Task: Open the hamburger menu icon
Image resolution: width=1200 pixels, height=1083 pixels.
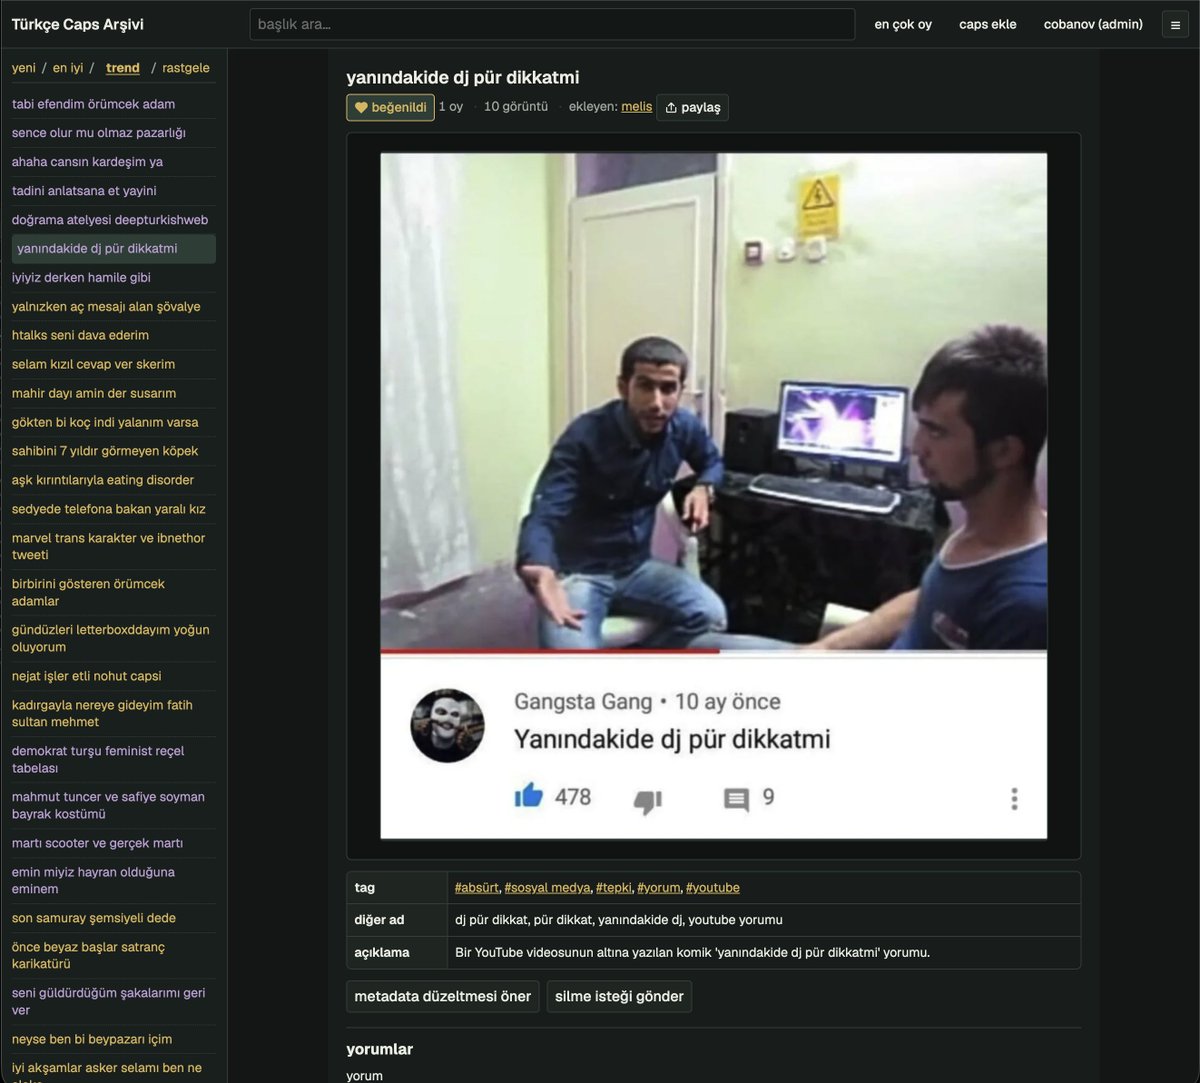Action: (x=1175, y=25)
